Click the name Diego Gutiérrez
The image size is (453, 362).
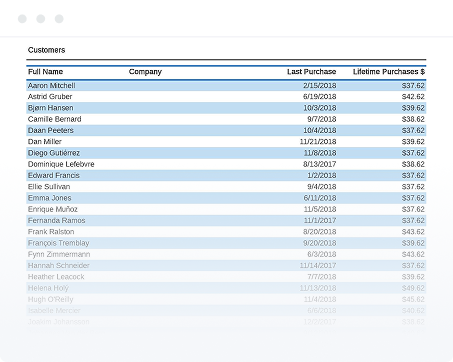[x=54, y=153]
